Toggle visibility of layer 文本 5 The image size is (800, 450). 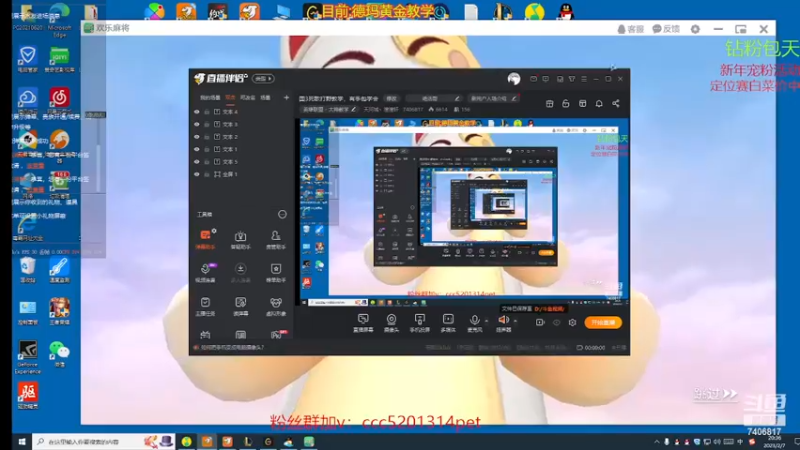click(196, 162)
